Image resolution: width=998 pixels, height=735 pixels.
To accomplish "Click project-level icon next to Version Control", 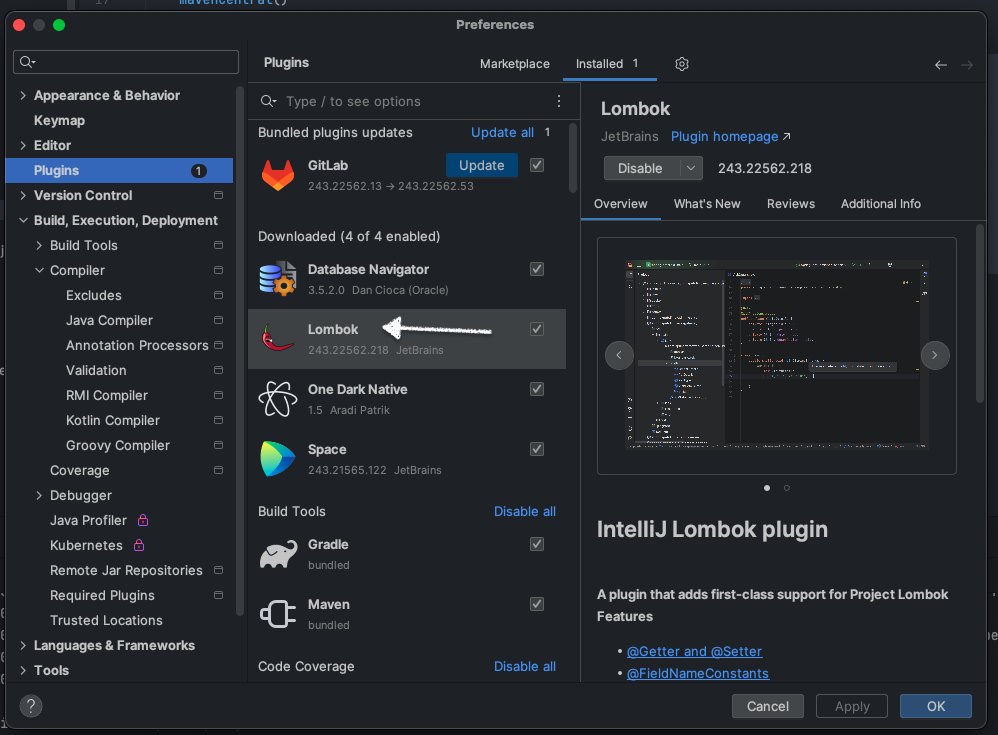I will tap(218, 195).
